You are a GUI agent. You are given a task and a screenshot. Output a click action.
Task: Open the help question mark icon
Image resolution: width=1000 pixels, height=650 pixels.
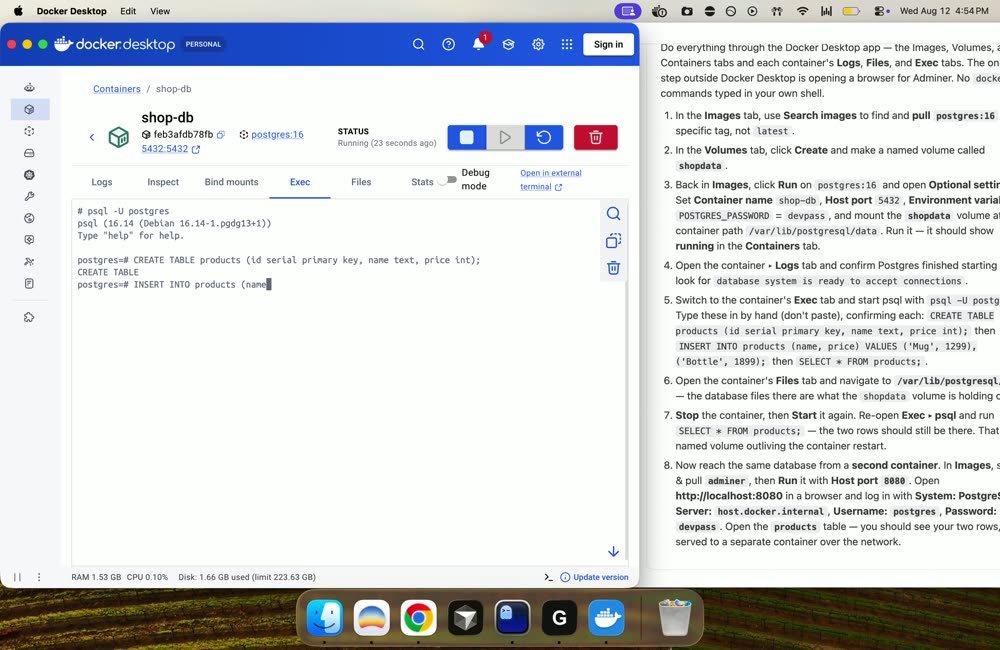[448, 44]
